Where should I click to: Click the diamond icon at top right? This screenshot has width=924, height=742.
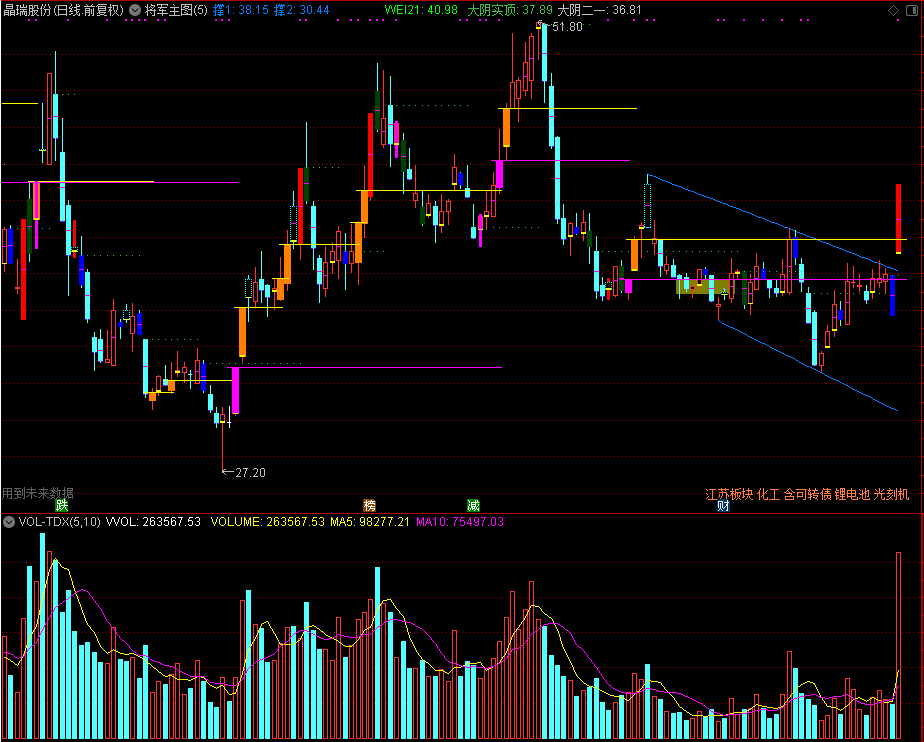click(x=893, y=10)
